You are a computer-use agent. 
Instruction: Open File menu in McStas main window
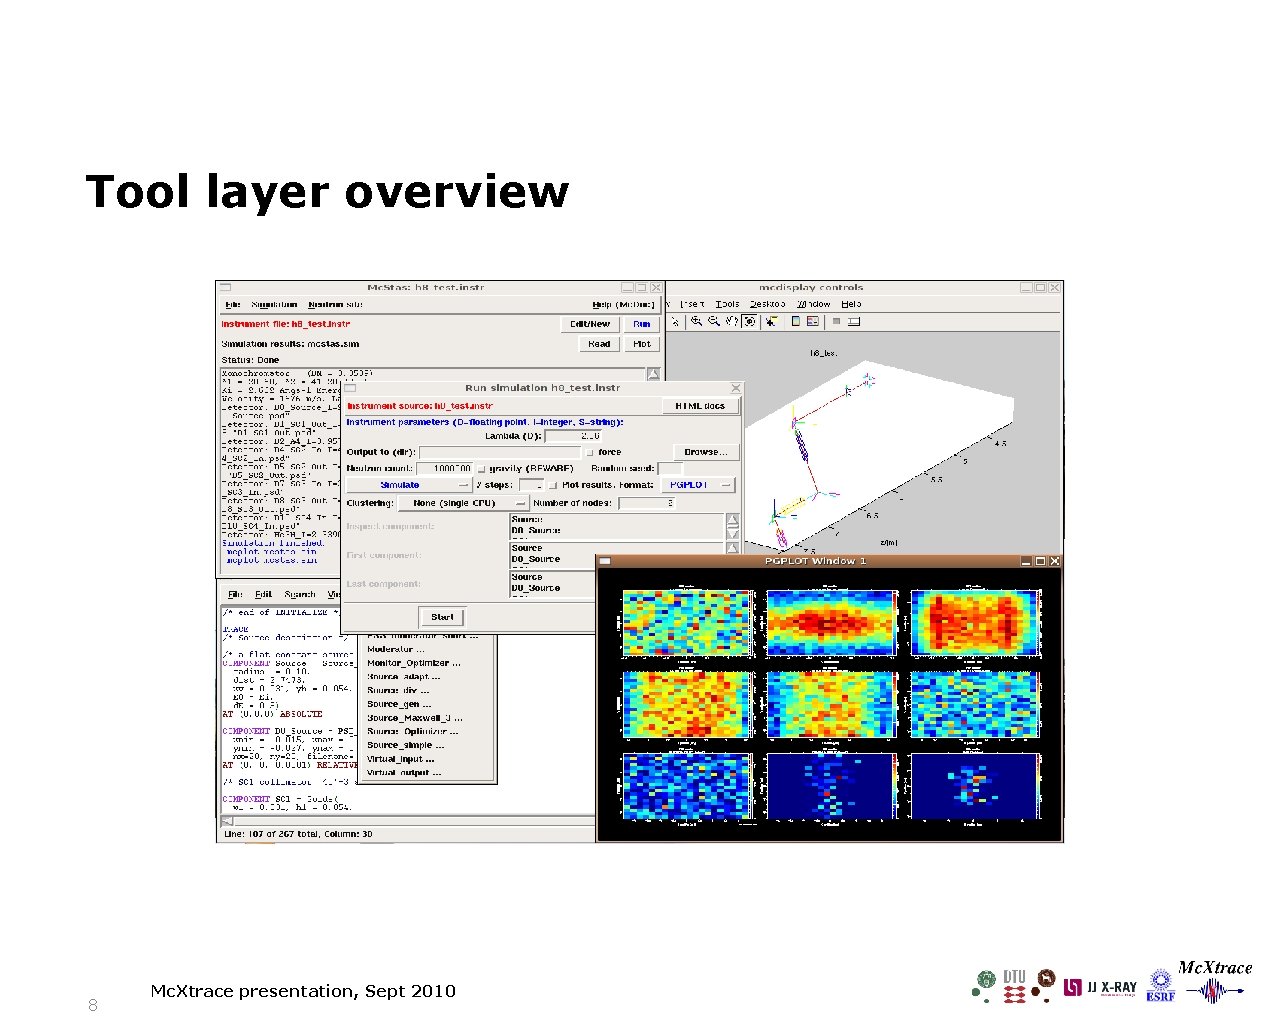pyautogui.click(x=232, y=305)
